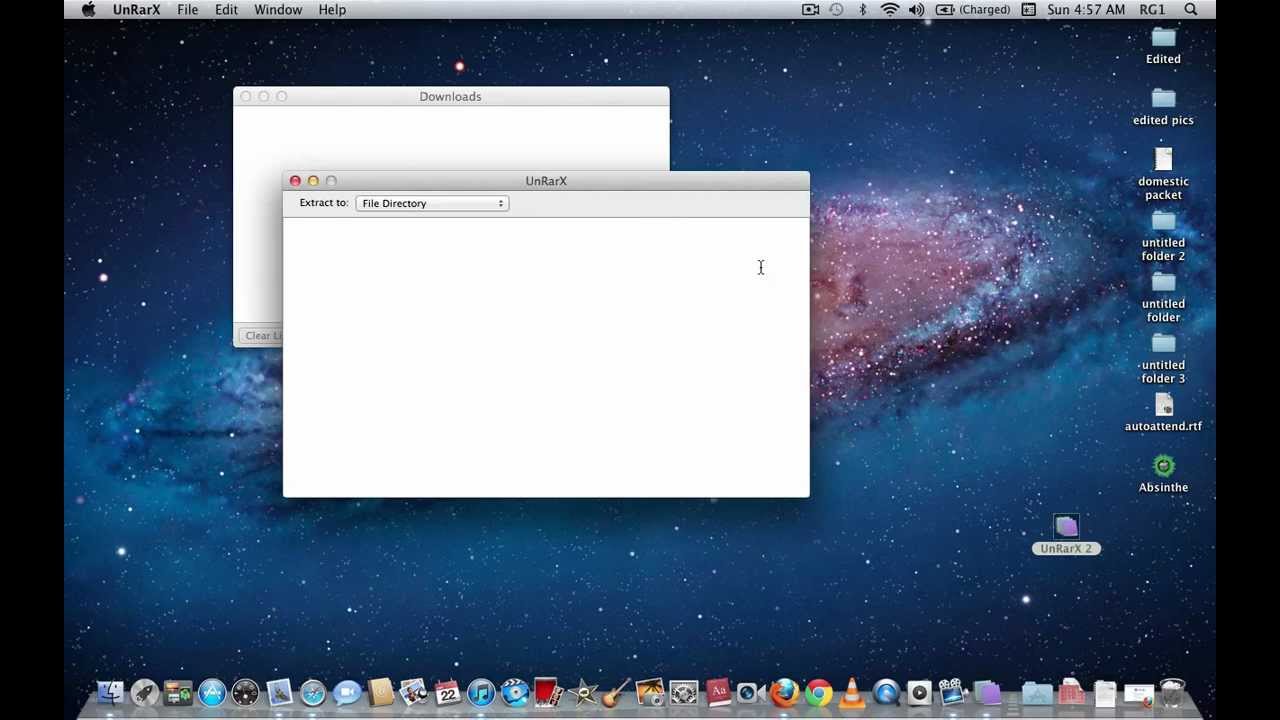Open GarageBand guitar icon in Dock
This screenshot has width=1280, height=720.
(616, 692)
